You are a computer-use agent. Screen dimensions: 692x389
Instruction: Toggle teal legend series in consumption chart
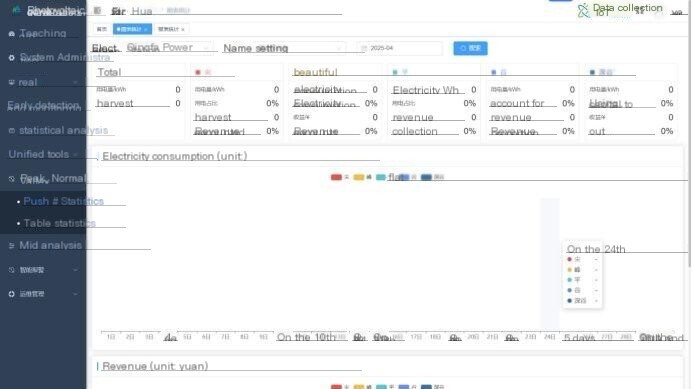pos(381,177)
